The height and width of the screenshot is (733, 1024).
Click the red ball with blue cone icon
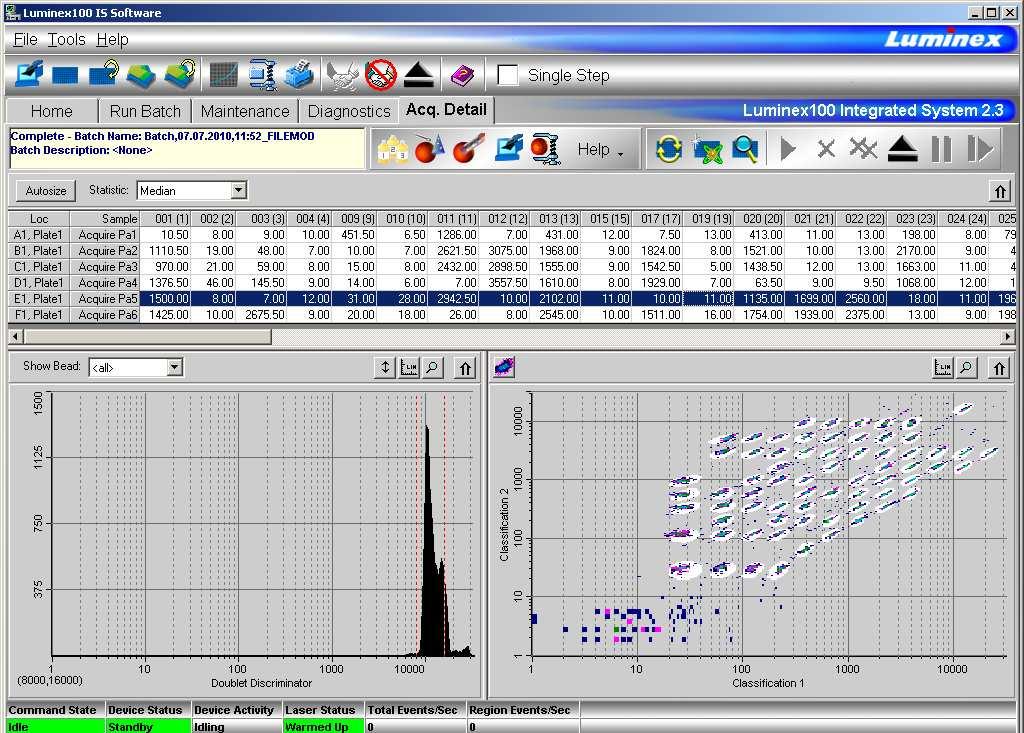tap(430, 150)
